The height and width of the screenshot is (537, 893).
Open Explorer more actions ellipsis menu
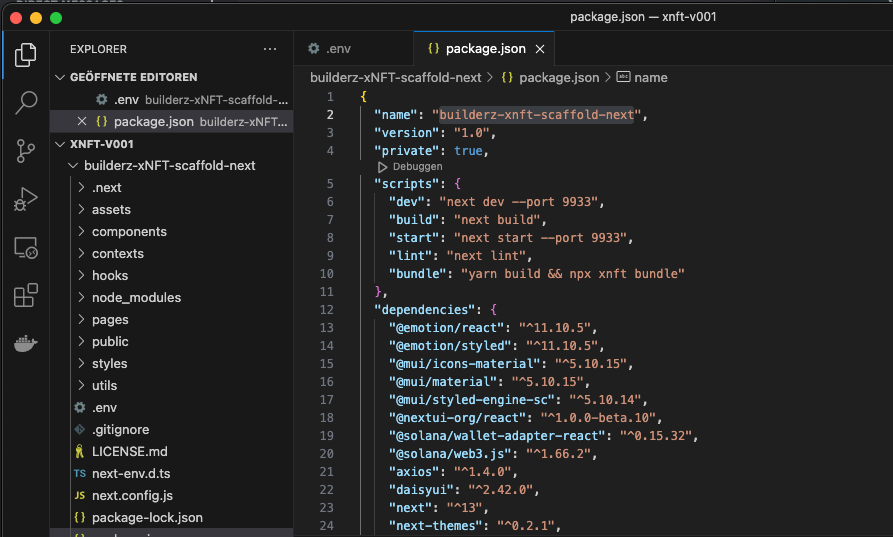[270, 49]
